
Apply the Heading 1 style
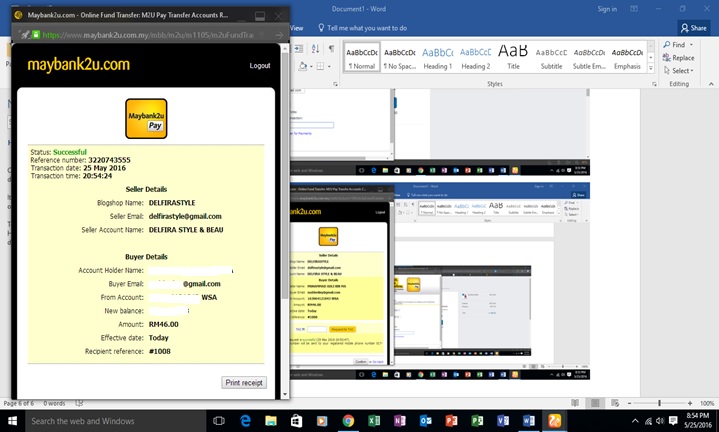(437, 58)
